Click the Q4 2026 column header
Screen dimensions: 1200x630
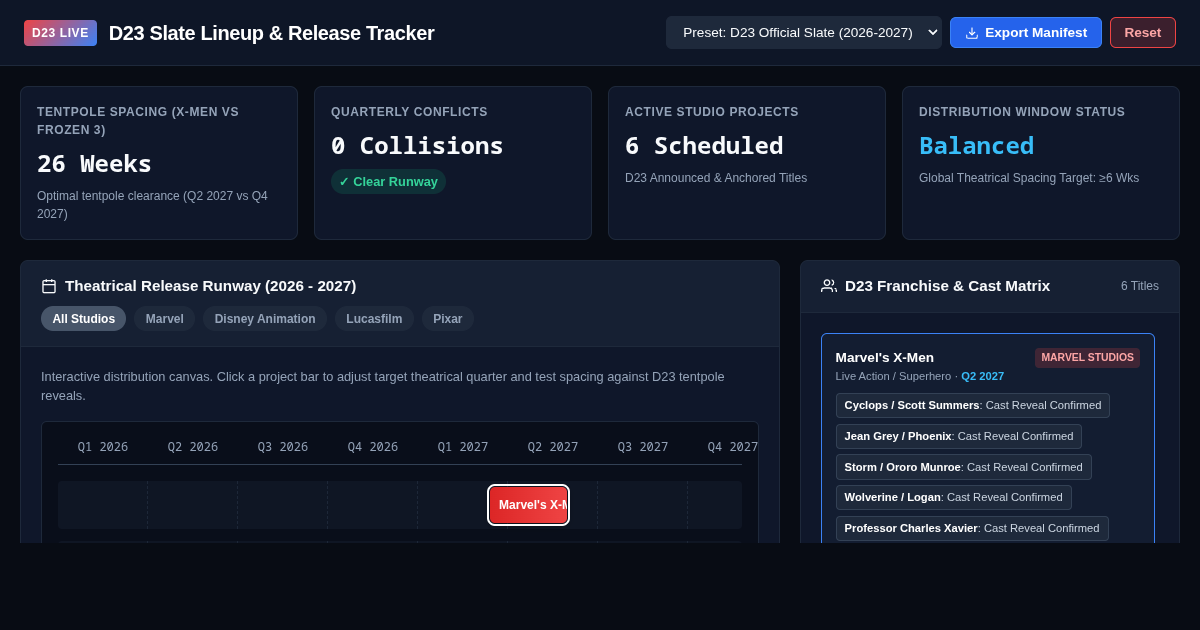point(373,447)
